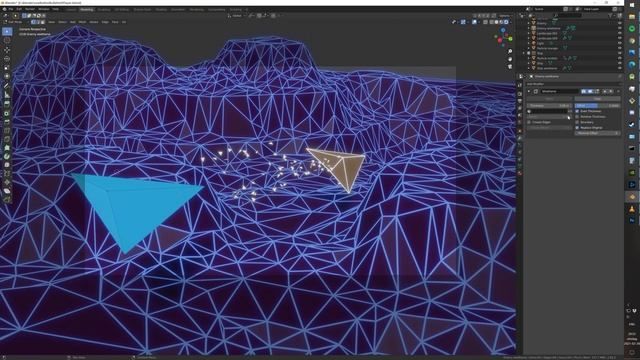Viewport: 640px width, 360px height.
Task: Open the Modifiers wrench properties tab
Action: coord(520,138)
